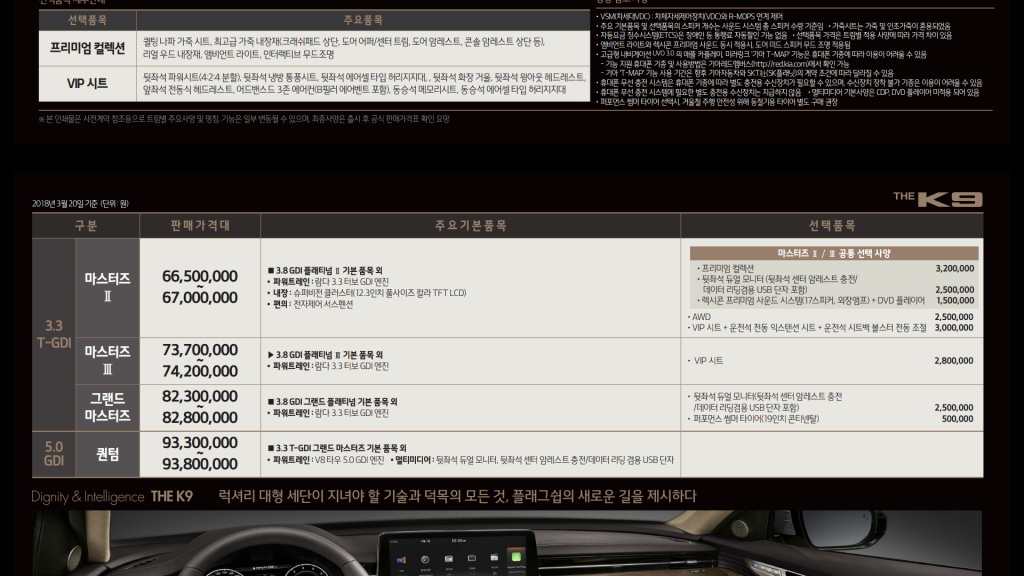Click the 주요기본품목 column header
1024x576 pixels.
click(x=470, y=225)
